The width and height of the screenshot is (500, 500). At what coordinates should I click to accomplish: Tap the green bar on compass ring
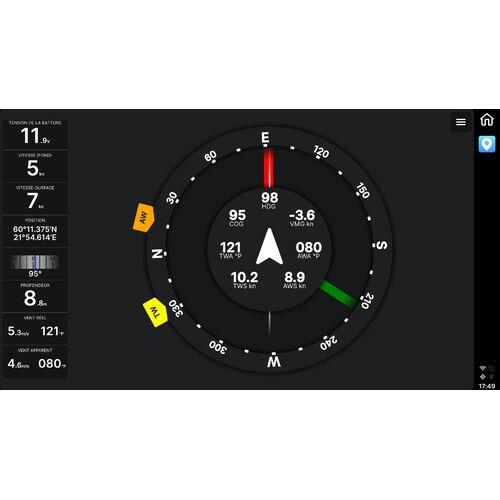click(x=338, y=294)
